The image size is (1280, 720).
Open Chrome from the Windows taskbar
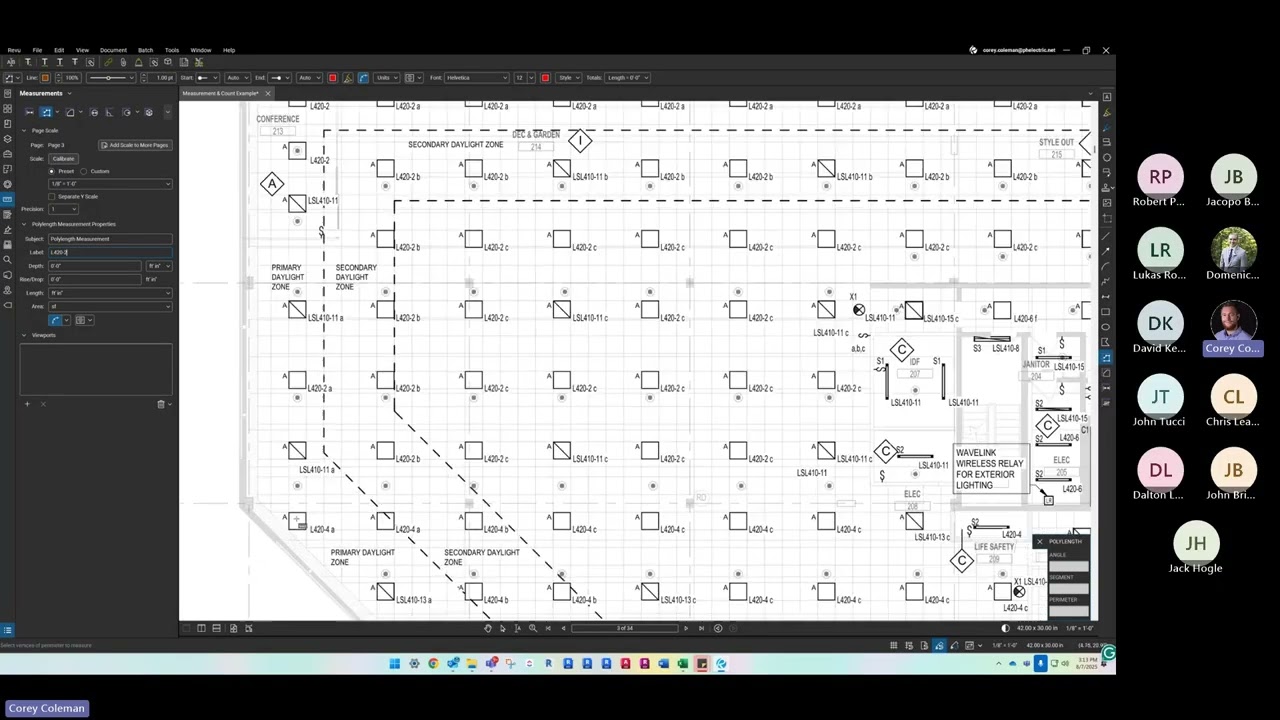(433, 663)
